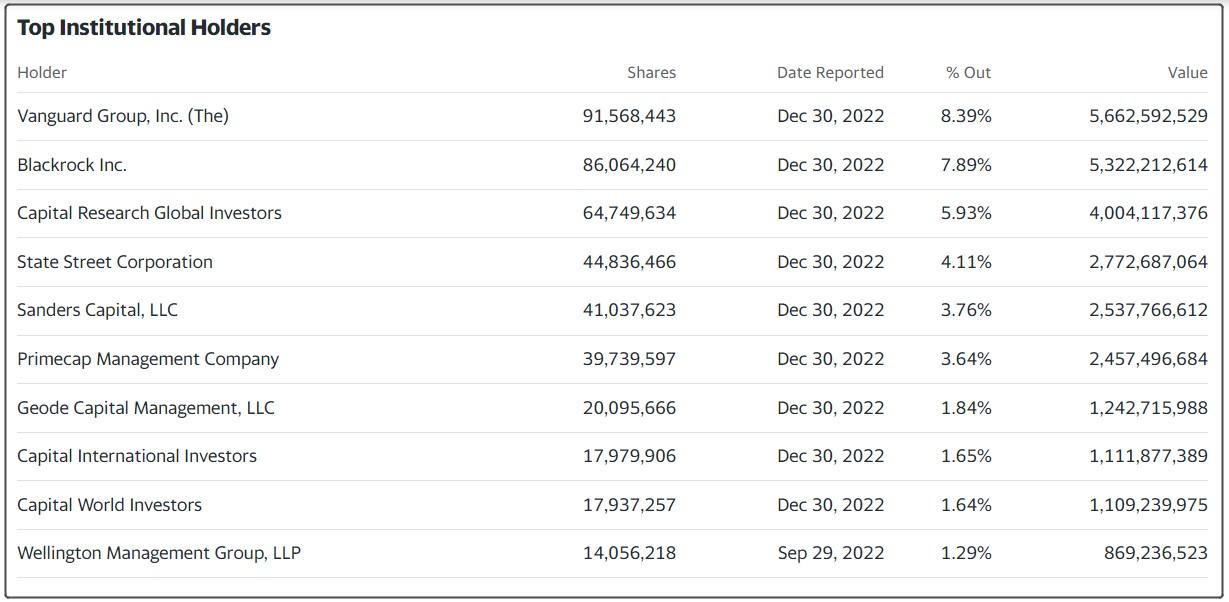Image resolution: width=1229 pixels, height=602 pixels.
Task: Click shares value 17,937,257
Action: (x=629, y=505)
